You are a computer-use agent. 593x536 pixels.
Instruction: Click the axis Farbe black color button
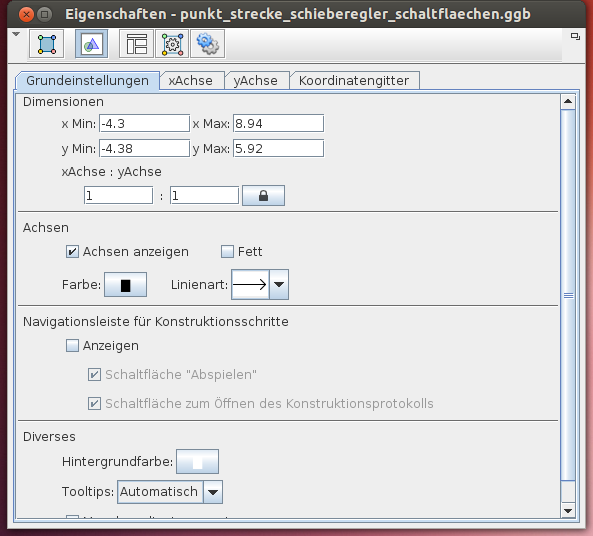(x=126, y=284)
